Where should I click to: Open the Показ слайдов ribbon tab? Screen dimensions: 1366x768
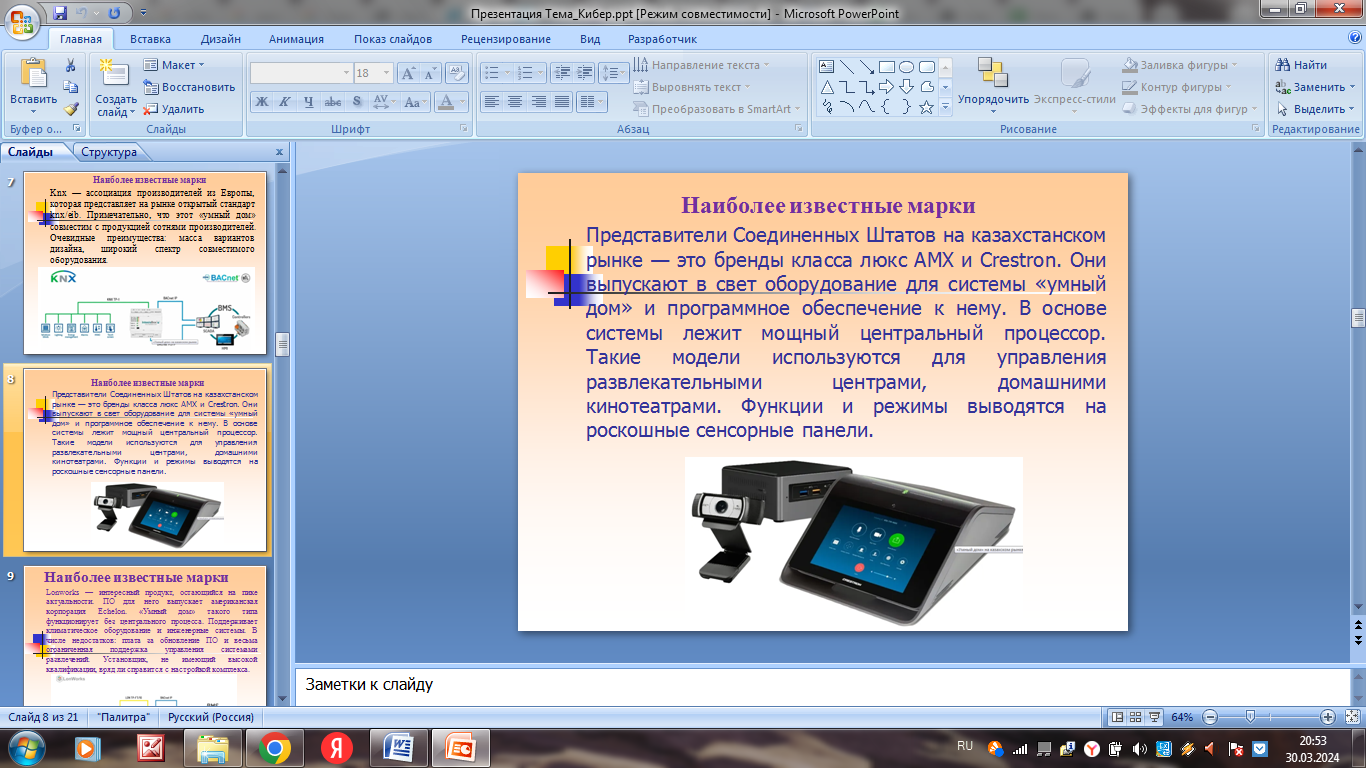coord(393,39)
